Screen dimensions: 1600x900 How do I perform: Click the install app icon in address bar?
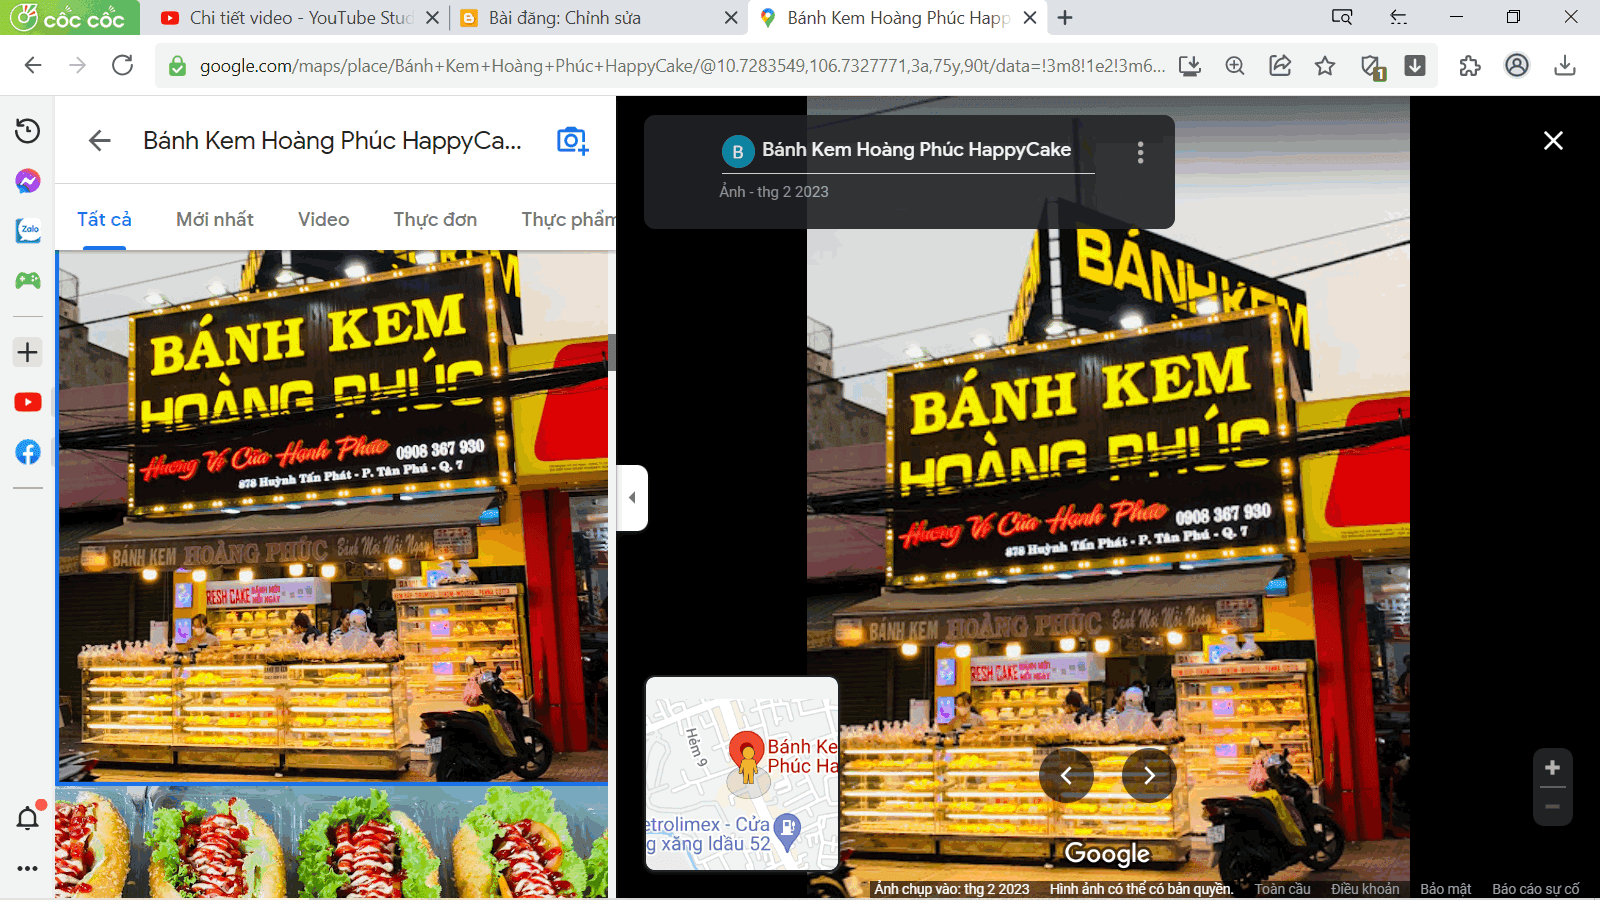1190,66
